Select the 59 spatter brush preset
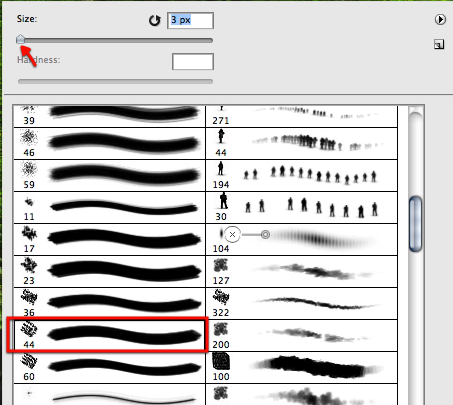Viewport: 453px width, 405px height. (x=109, y=175)
